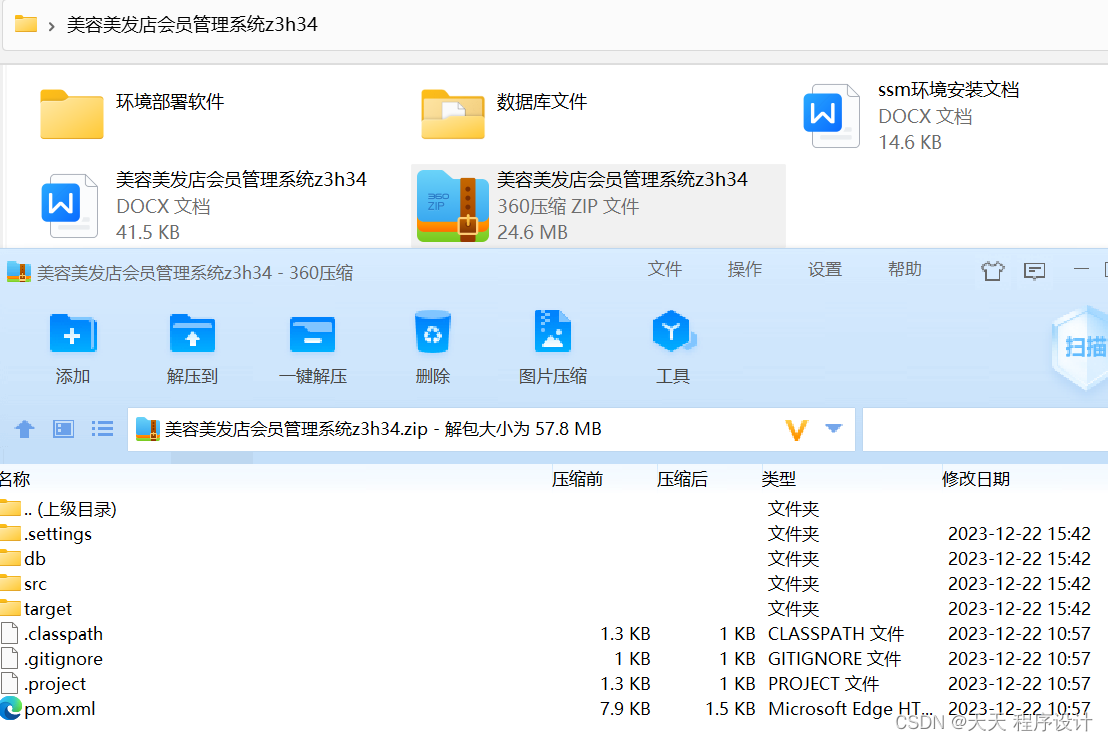Select the .gitignore file row
This screenshot has width=1108, height=741.
(554, 659)
